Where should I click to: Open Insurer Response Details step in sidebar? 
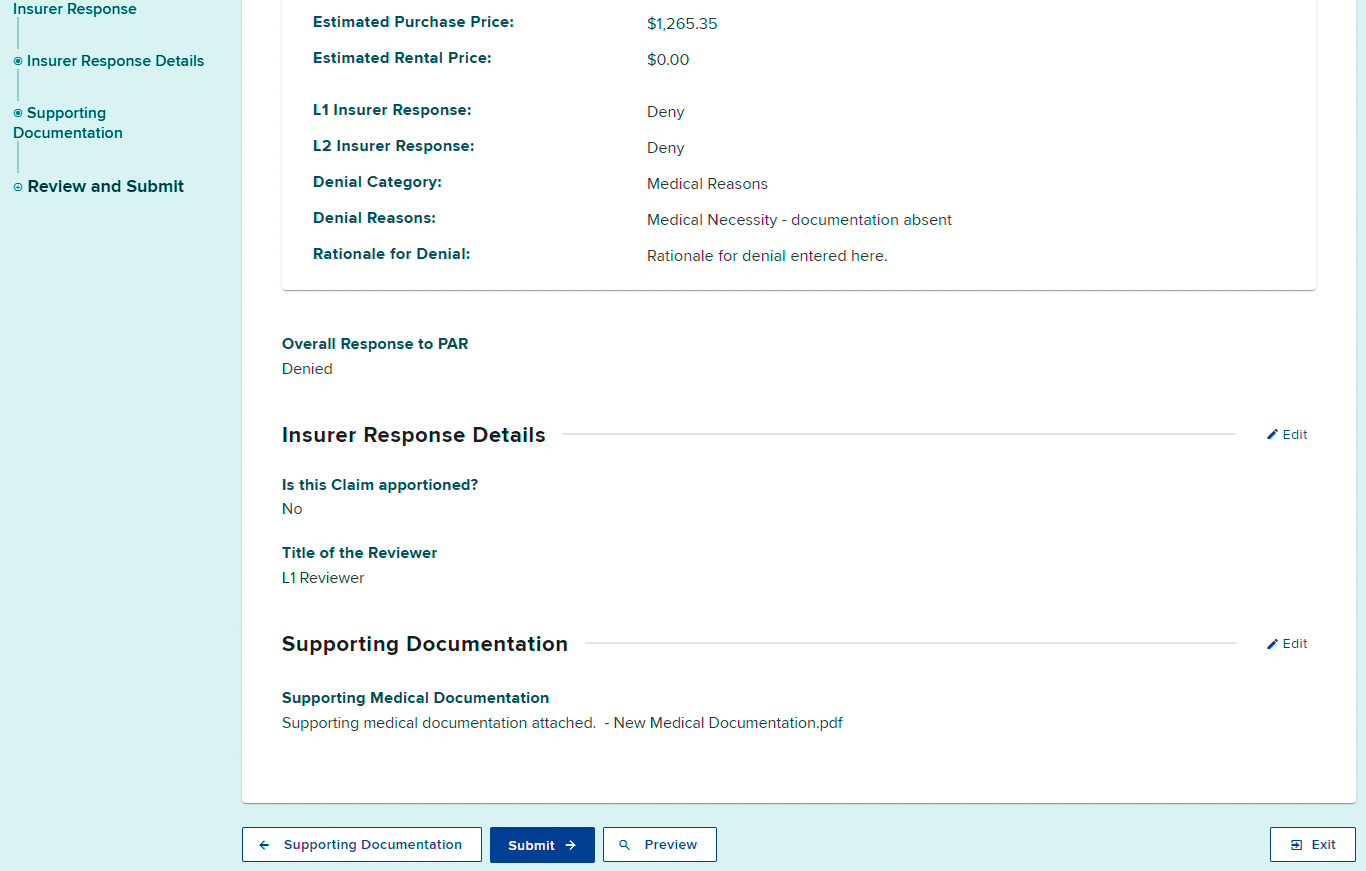pyautogui.click(x=115, y=61)
